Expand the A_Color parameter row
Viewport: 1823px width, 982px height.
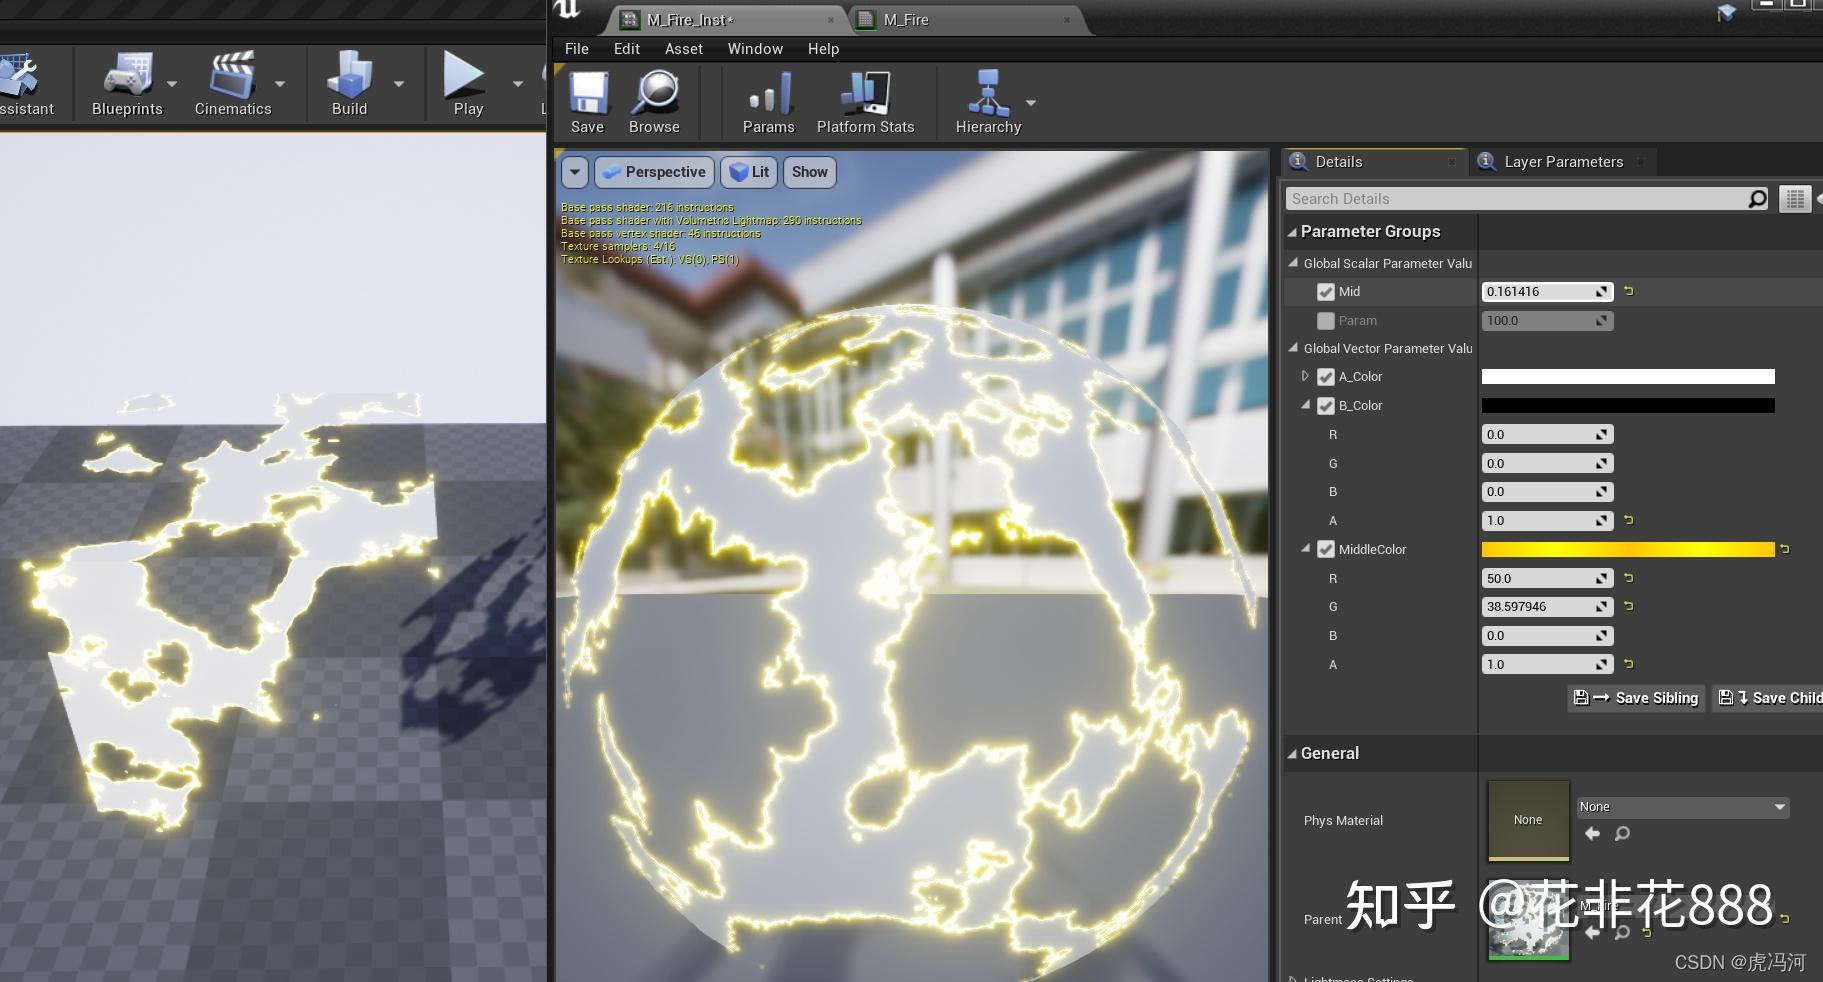pyautogui.click(x=1307, y=377)
